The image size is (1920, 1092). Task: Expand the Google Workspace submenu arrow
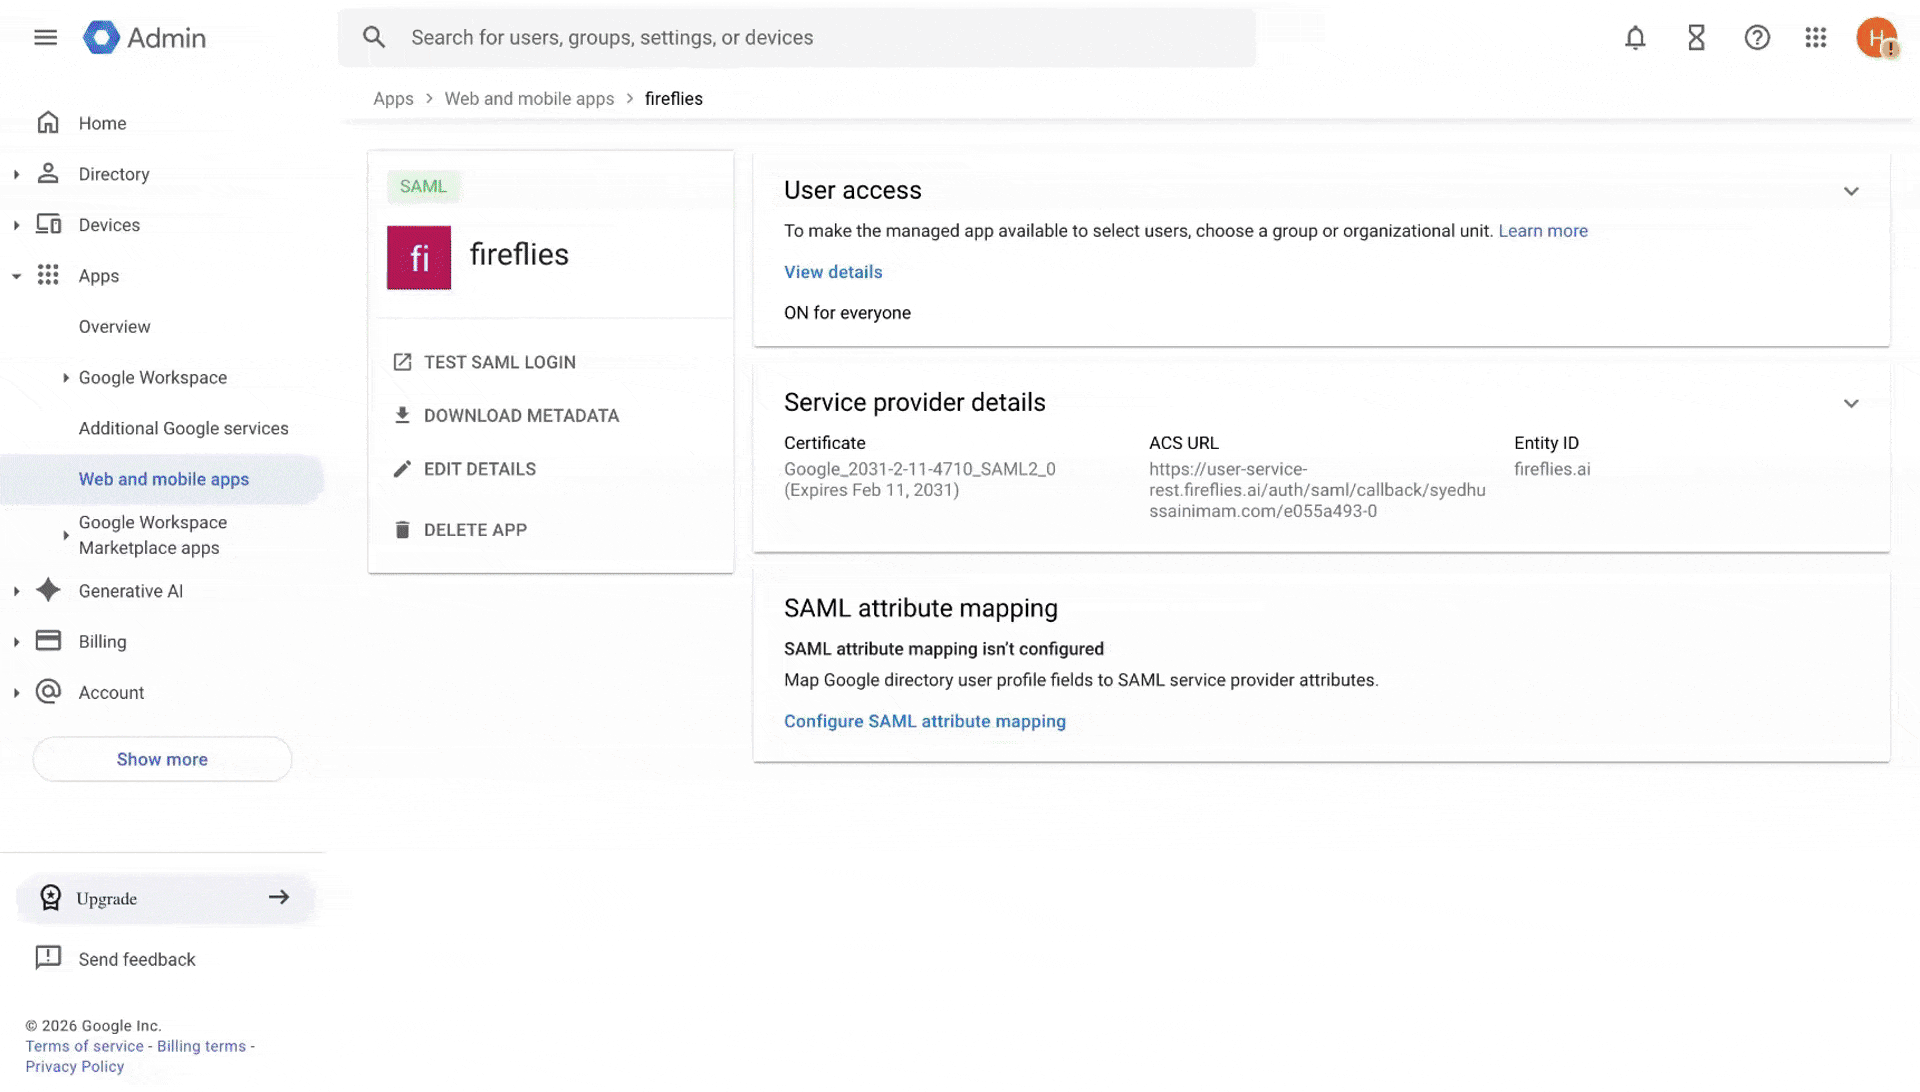point(66,378)
